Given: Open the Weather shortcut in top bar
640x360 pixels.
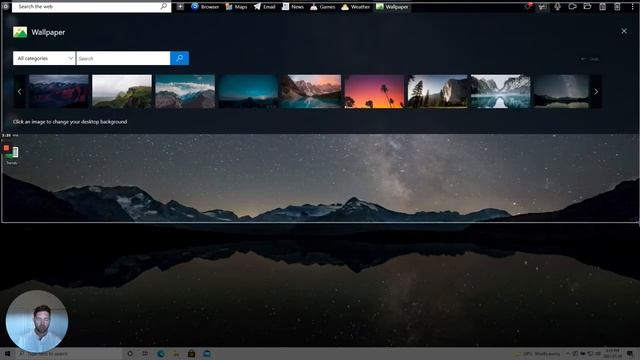Looking at the screenshot, I should point(356,7).
